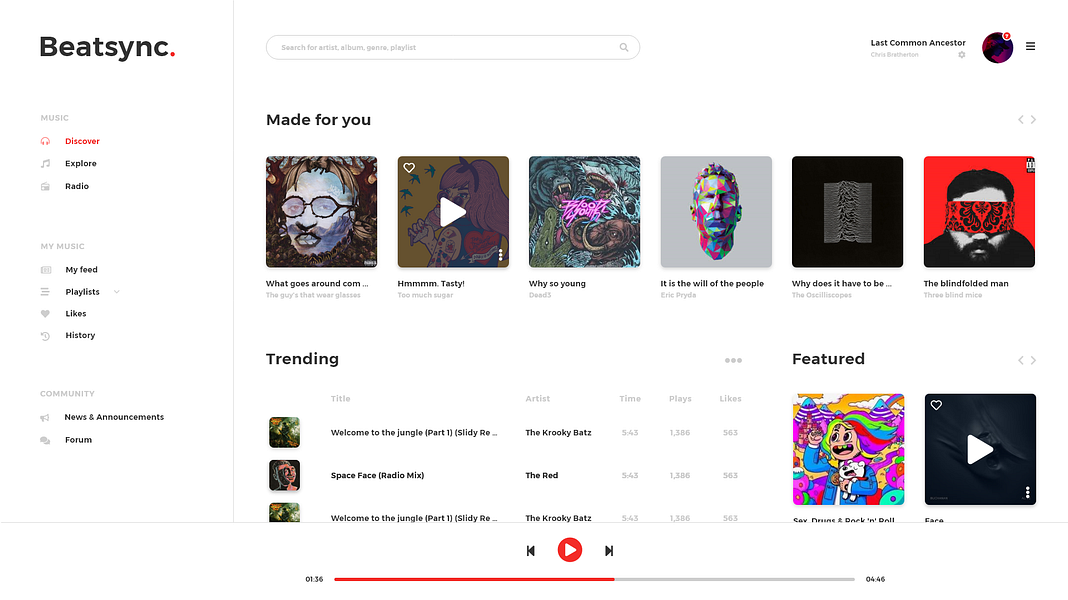Open Likes in My Music
The image size is (1068, 600).
(x=76, y=313)
